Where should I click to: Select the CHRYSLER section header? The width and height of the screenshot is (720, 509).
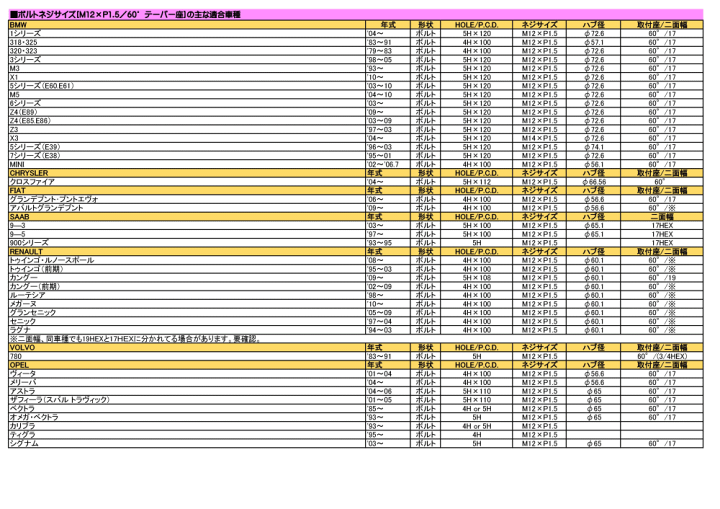click(x=187, y=173)
